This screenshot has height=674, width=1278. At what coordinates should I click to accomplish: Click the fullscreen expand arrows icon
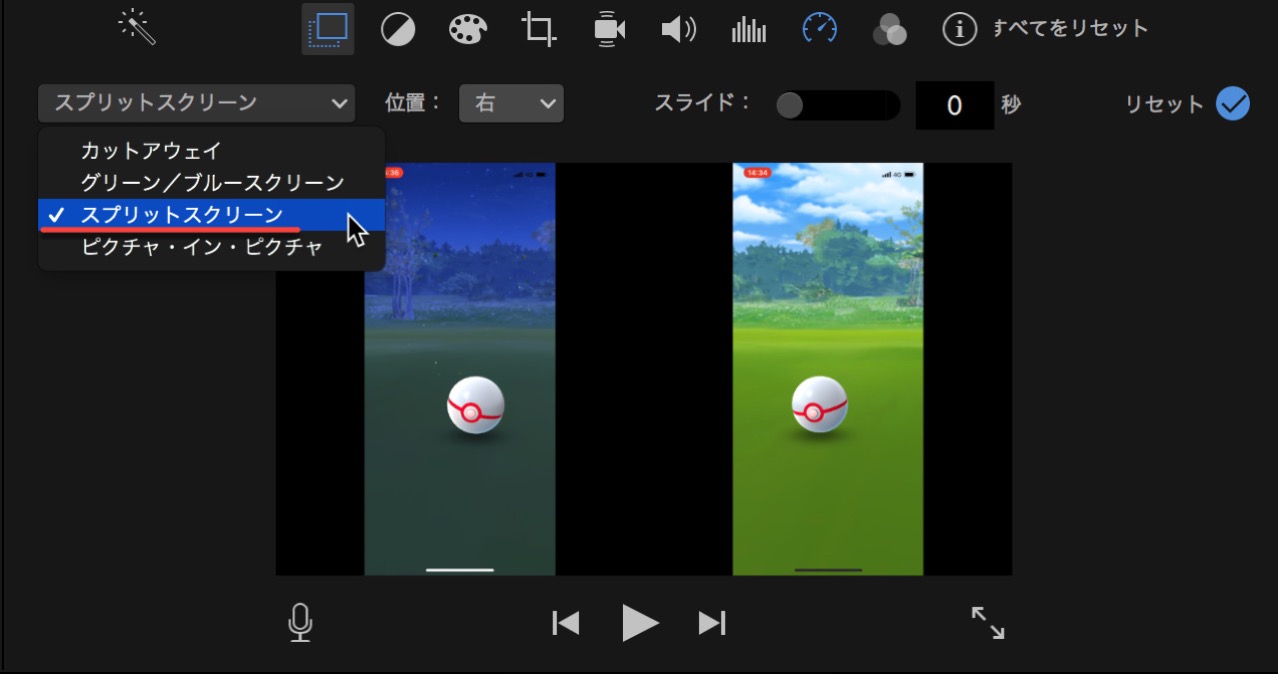point(988,623)
